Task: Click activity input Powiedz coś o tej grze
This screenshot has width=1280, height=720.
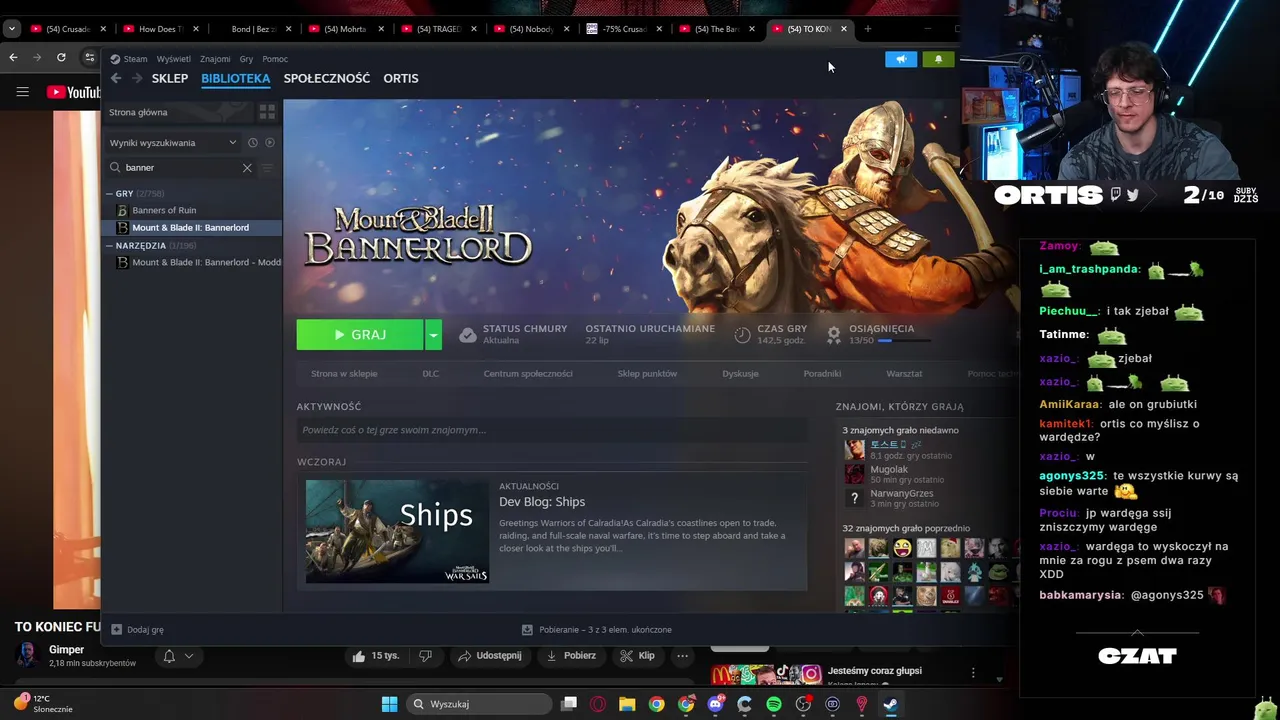Action: coord(551,430)
